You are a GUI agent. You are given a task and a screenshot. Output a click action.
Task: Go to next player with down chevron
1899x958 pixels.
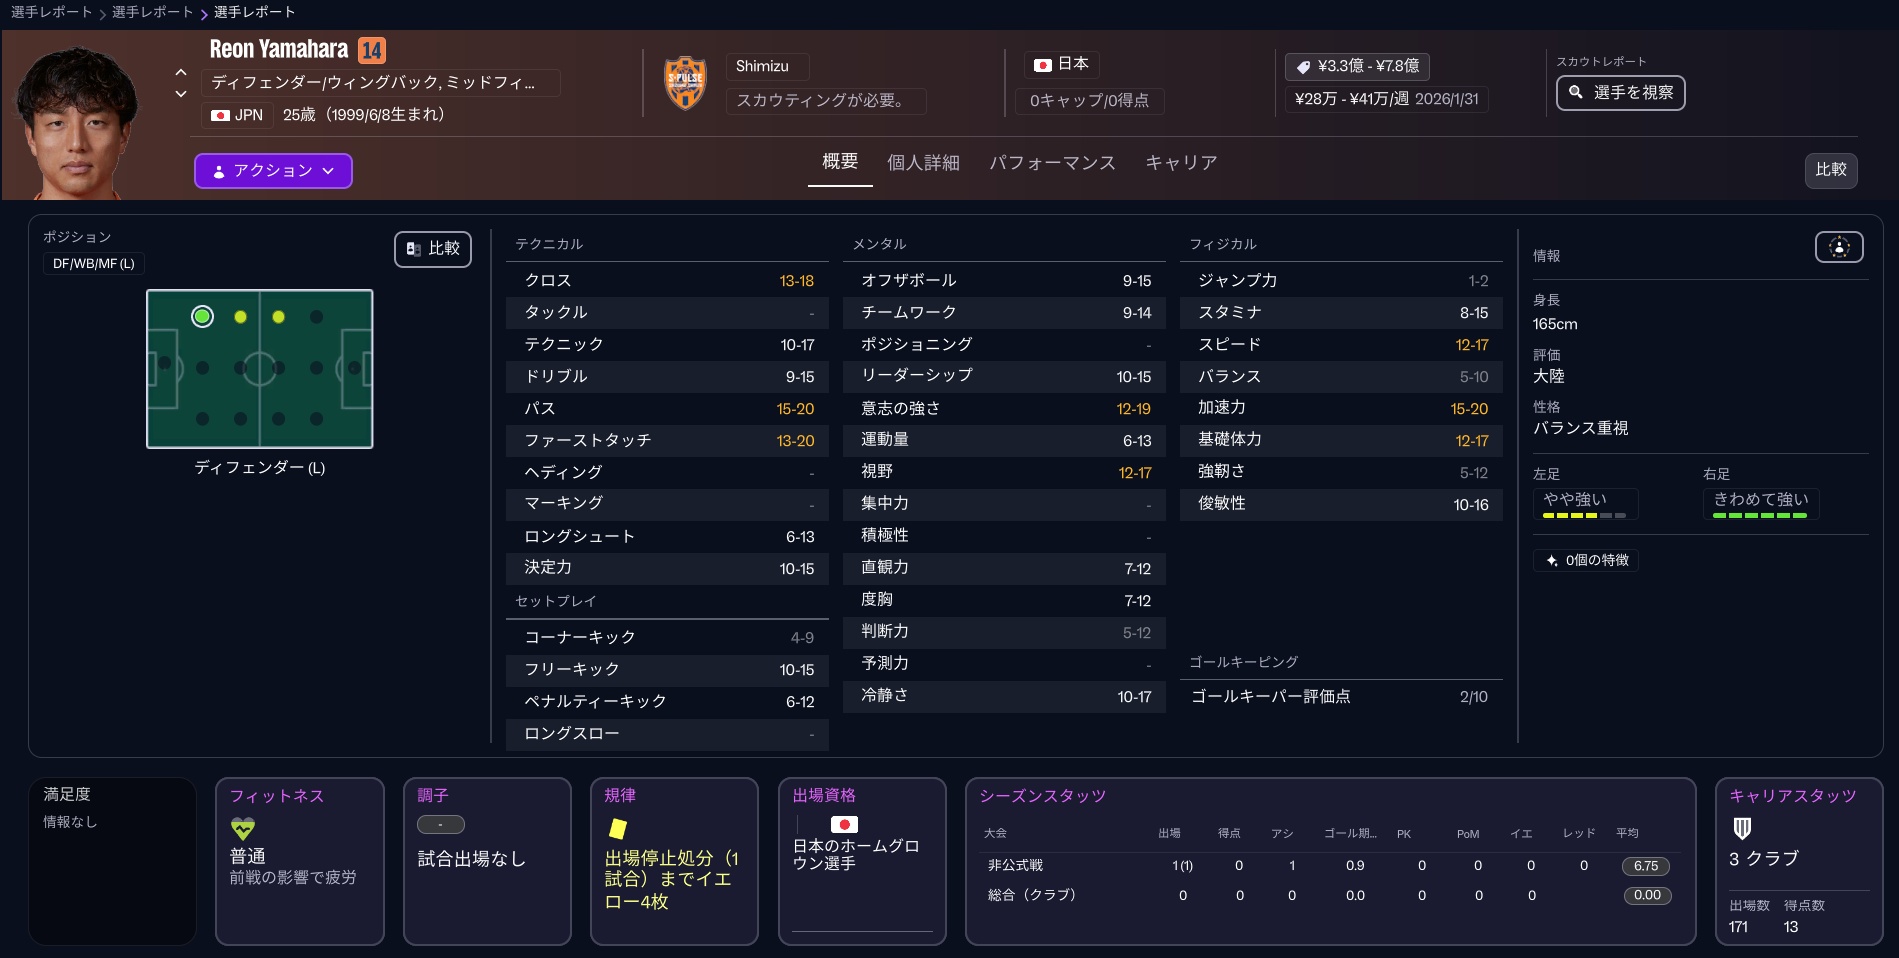[181, 94]
